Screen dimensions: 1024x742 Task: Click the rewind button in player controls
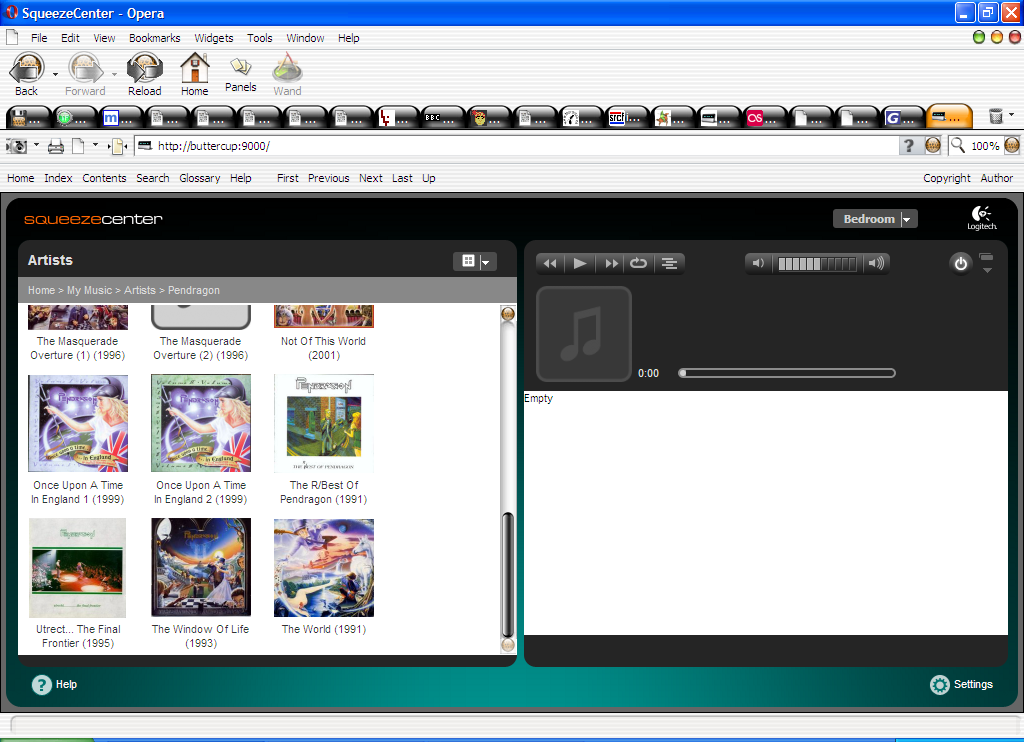[550, 264]
